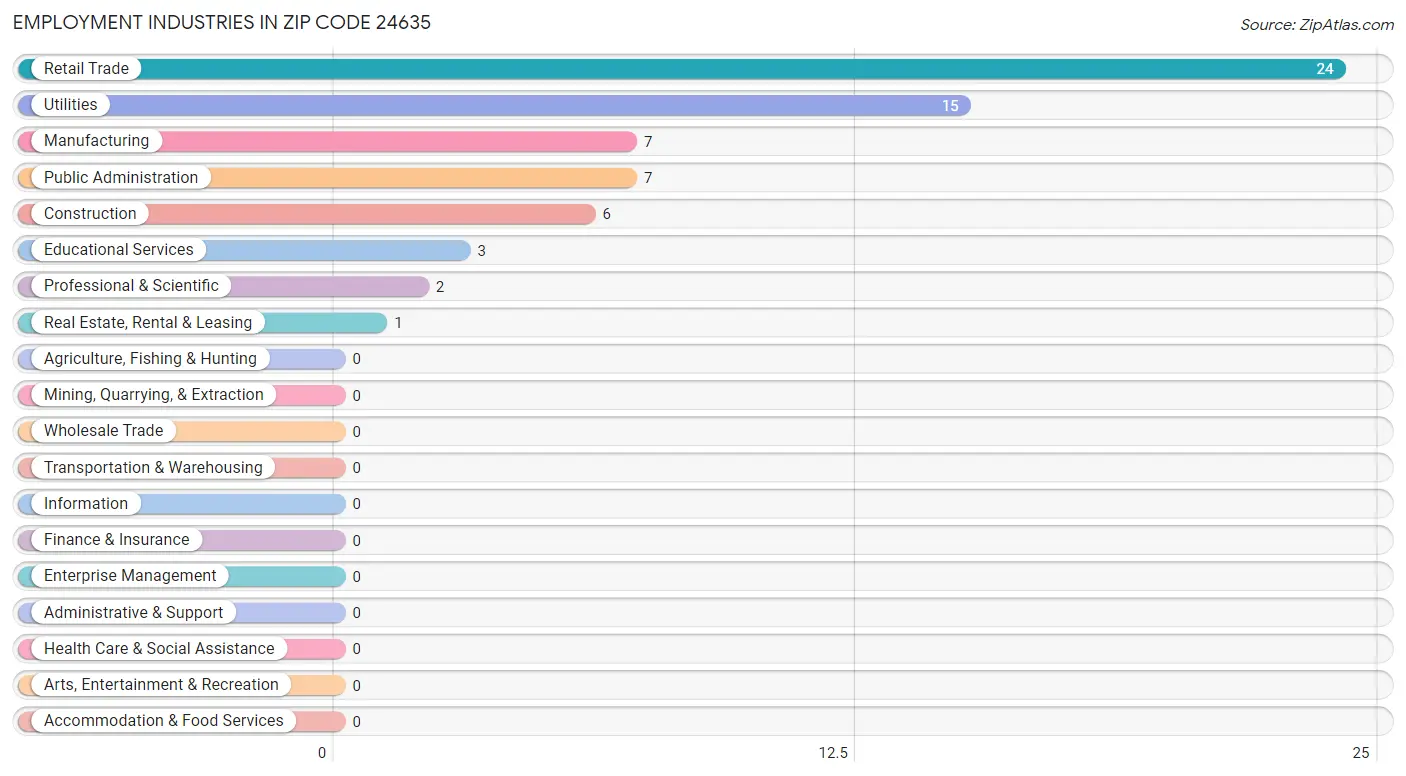1406x776 pixels.
Task: Select the Public Administration label
Action: click(x=121, y=178)
